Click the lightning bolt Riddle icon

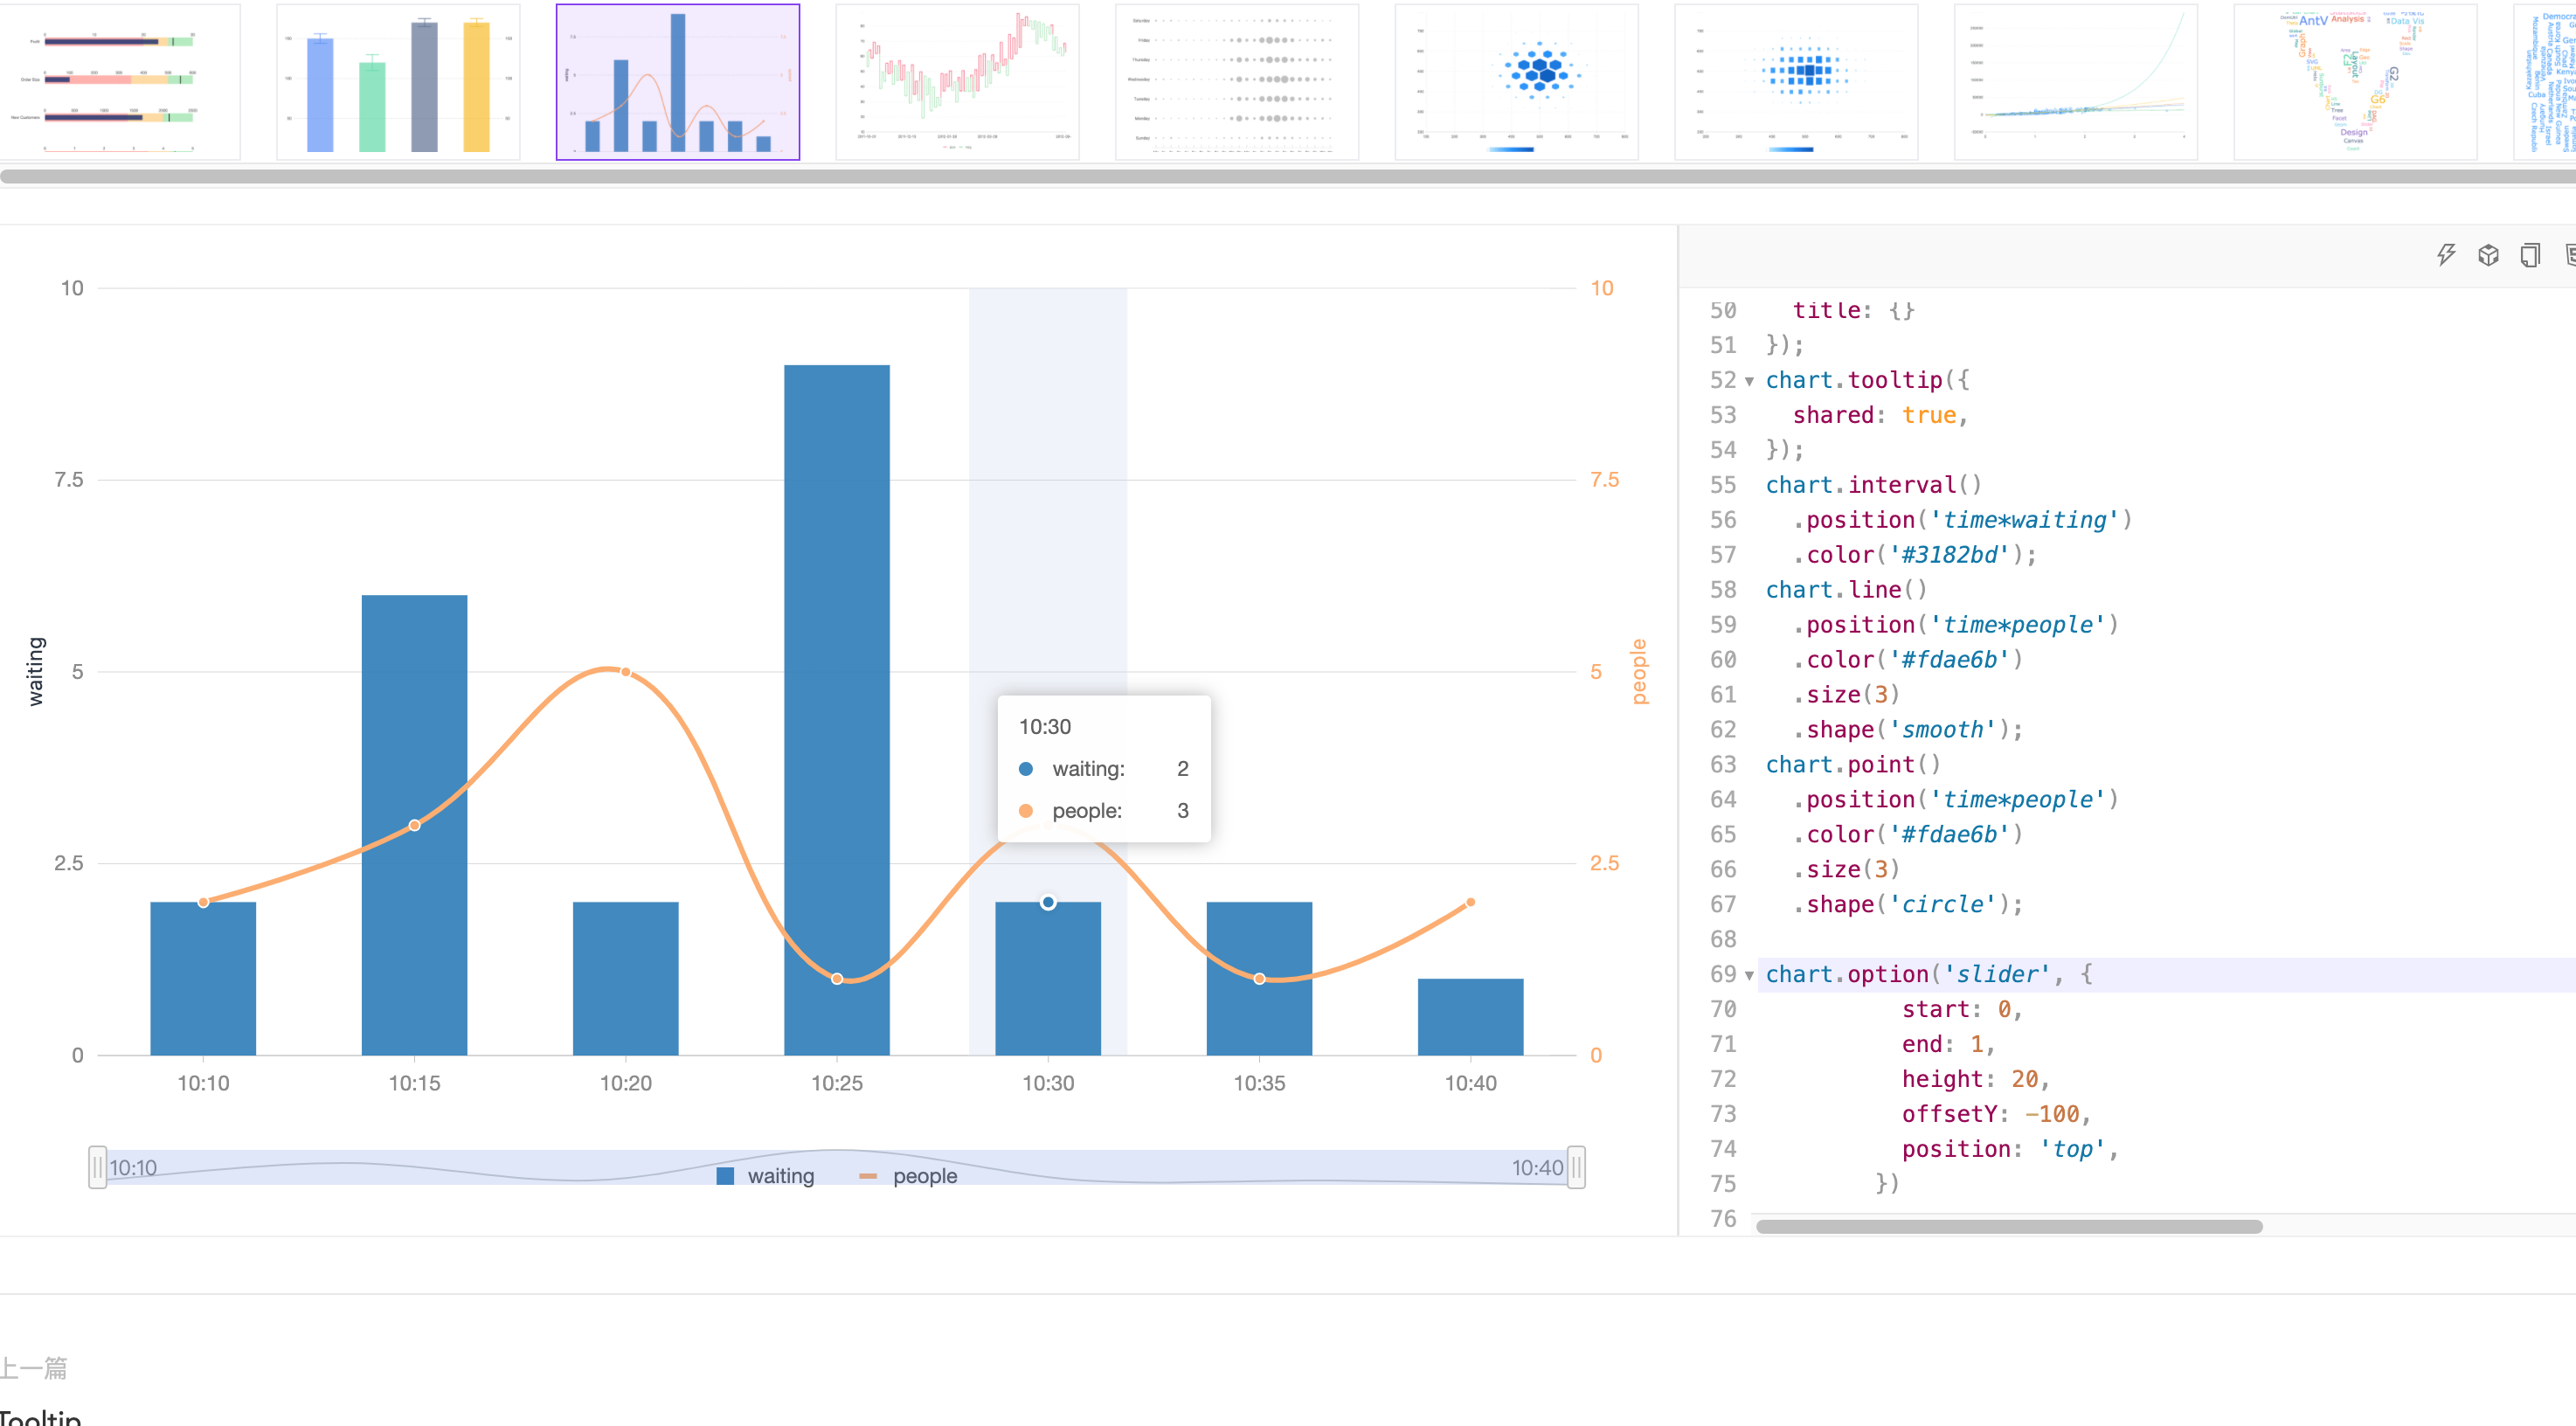[x=2446, y=255]
